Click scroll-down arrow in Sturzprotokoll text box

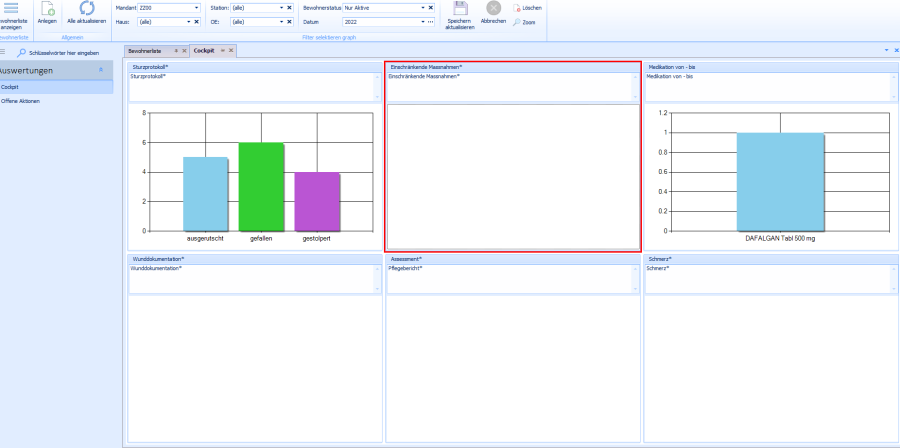(377, 98)
